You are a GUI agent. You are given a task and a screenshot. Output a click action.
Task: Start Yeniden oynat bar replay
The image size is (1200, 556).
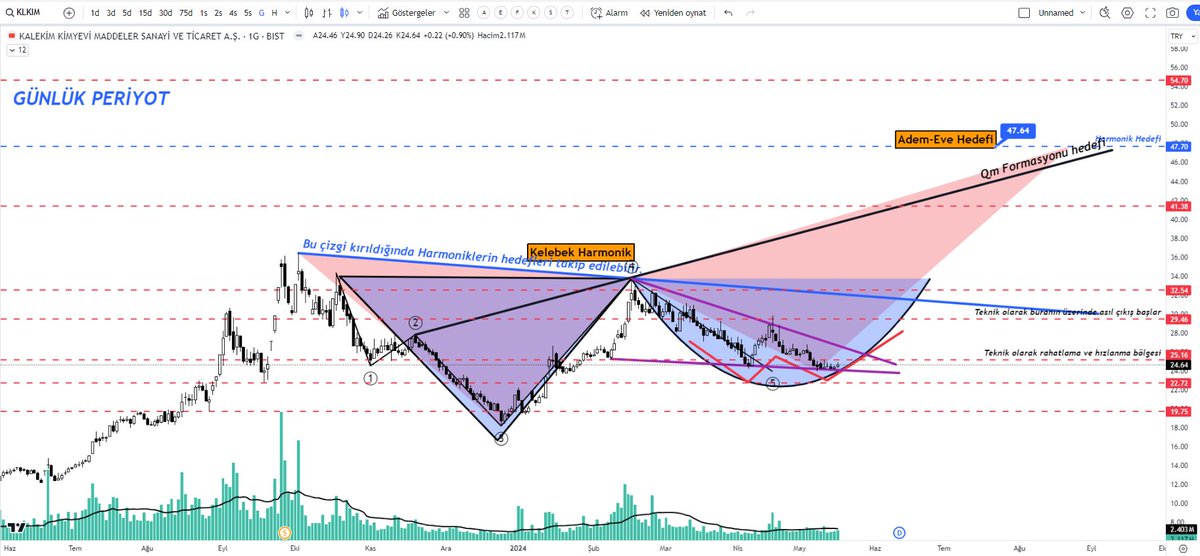[672, 13]
